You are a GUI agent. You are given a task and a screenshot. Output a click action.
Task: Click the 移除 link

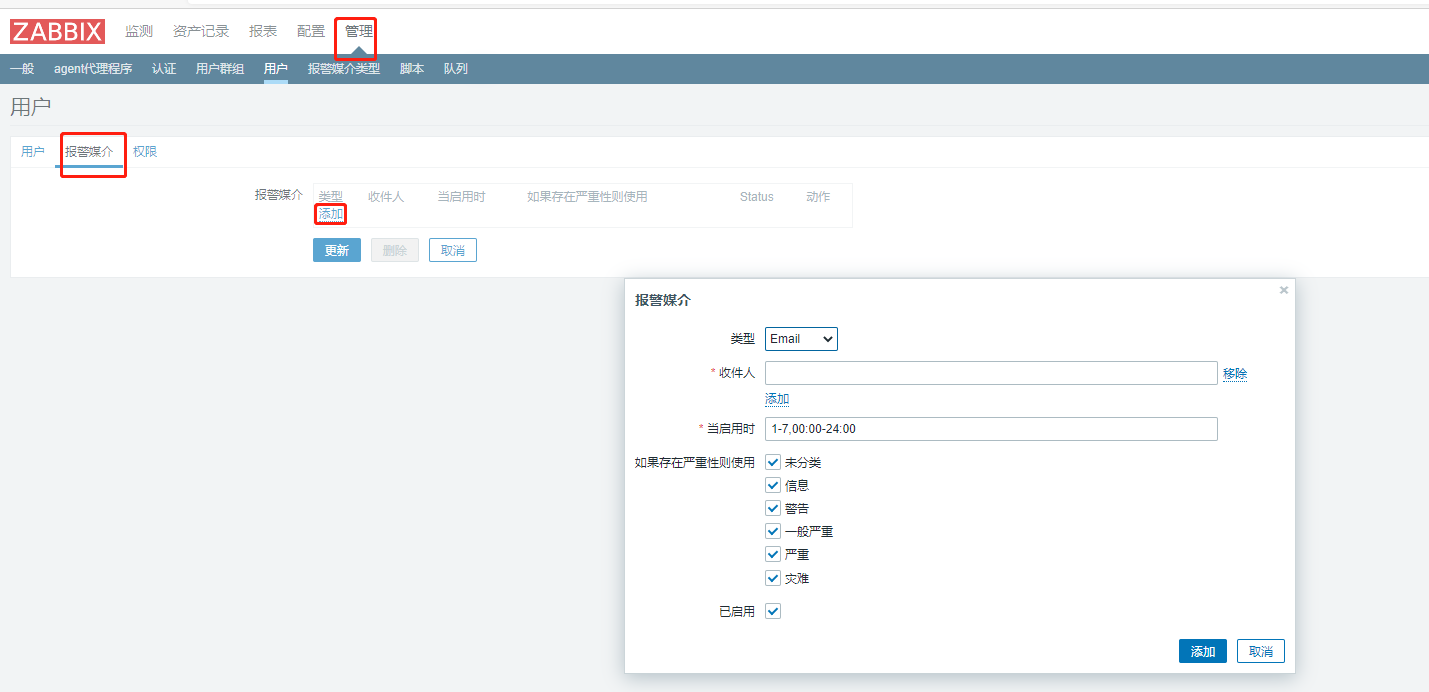[x=1235, y=374]
